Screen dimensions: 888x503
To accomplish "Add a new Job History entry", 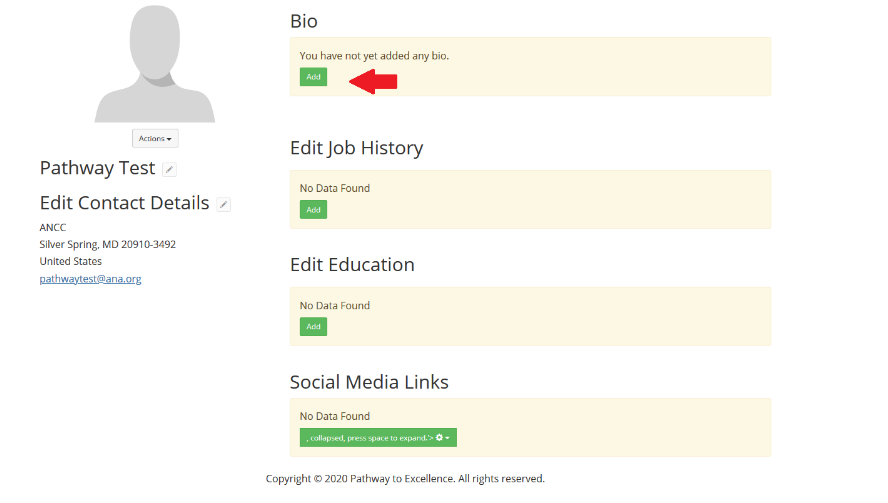I will tap(313, 210).
